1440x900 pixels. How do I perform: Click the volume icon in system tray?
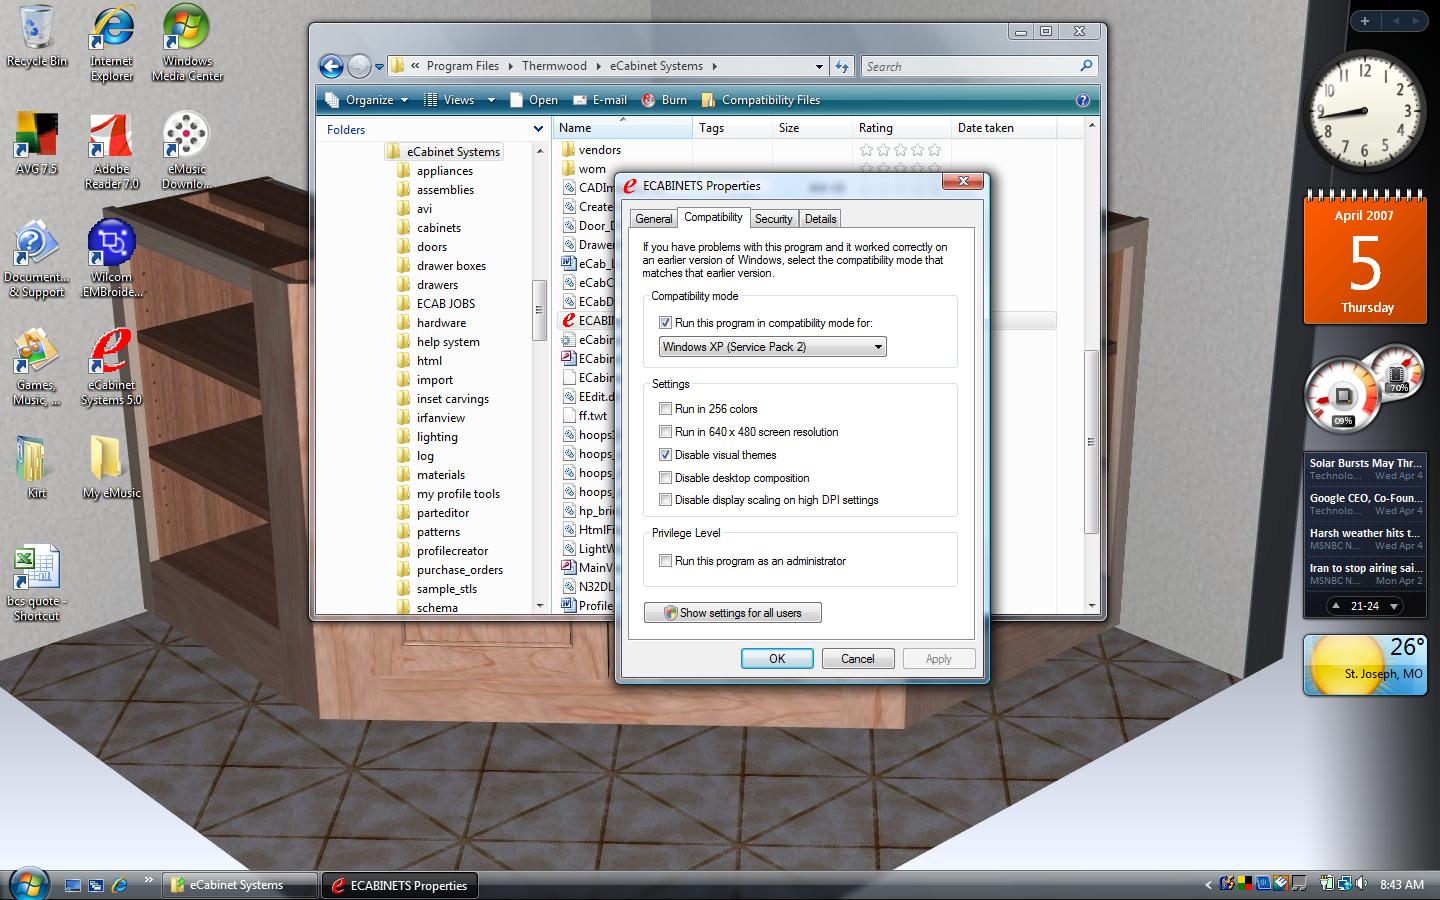[x=1361, y=884]
